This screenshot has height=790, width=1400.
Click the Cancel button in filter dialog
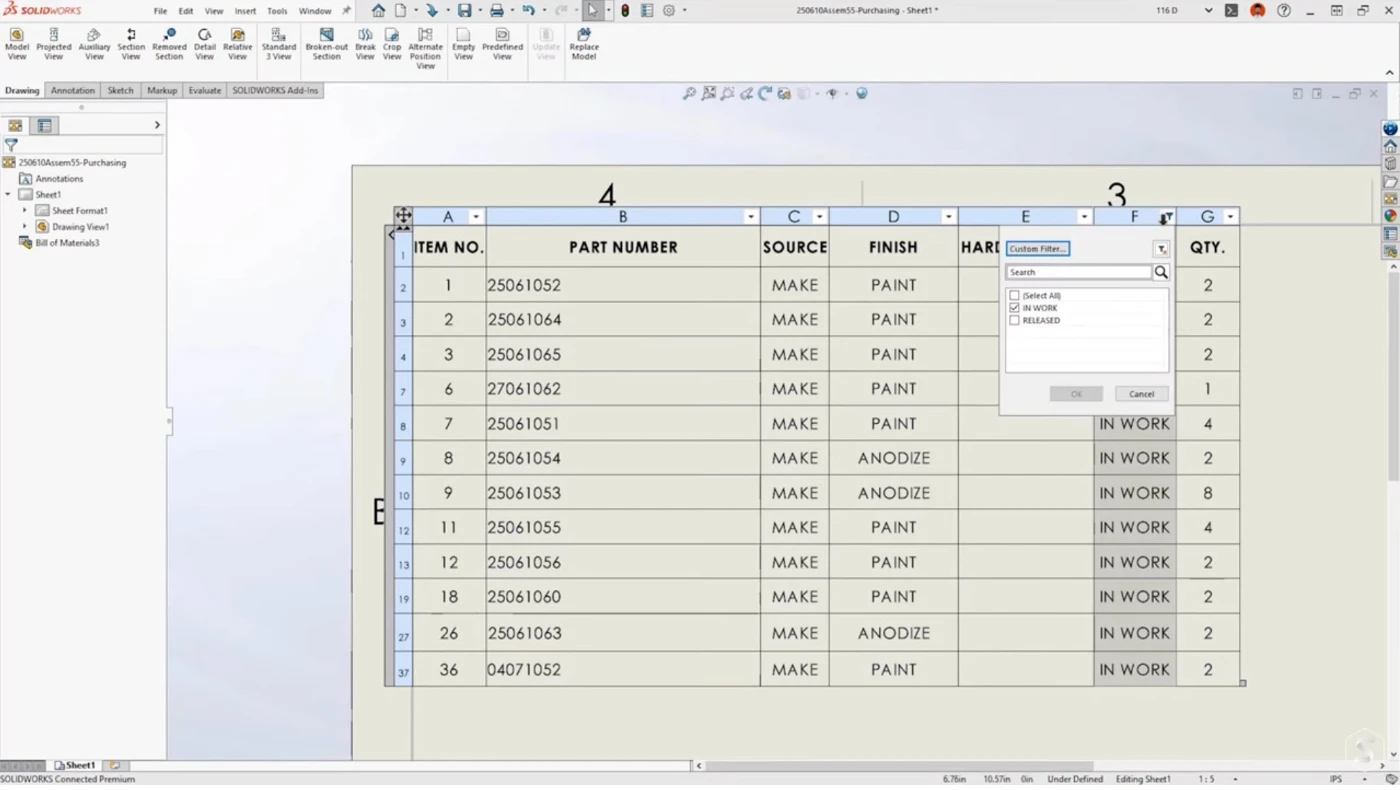1140,393
